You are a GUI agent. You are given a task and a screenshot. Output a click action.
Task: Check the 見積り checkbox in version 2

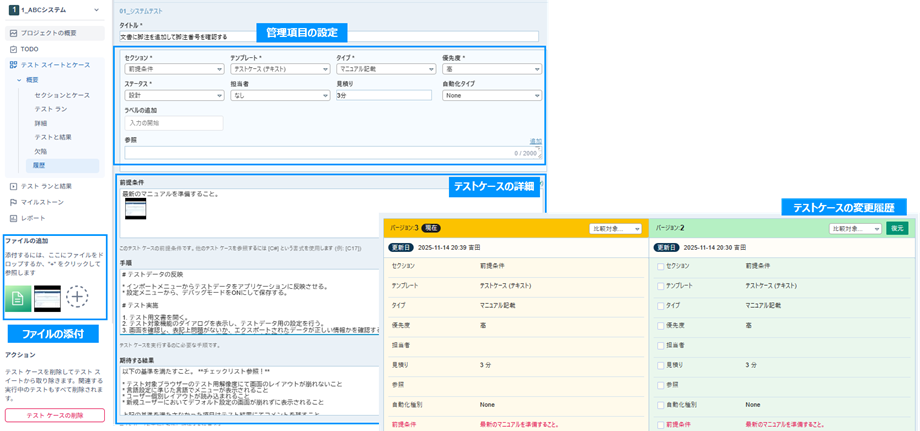(660, 365)
